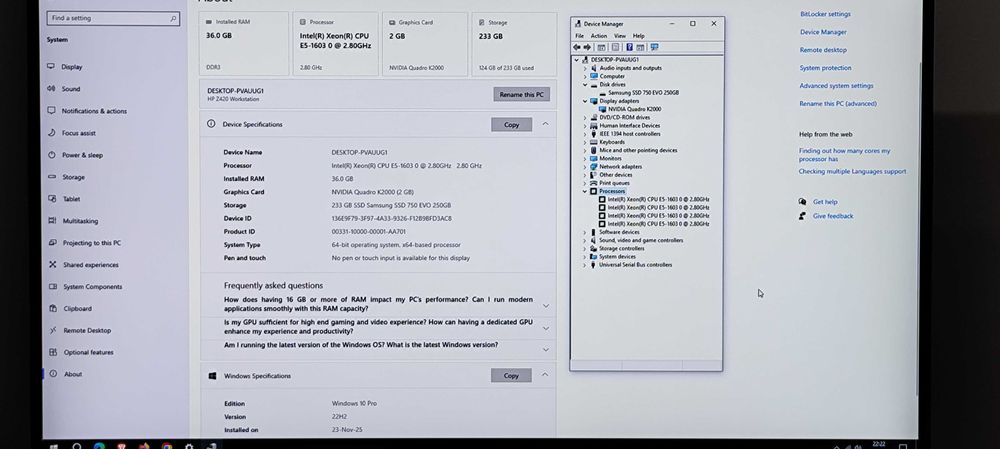Open the Help menu in Device Manager
Image resolution: width=1000 pixels, height=449 pixels.
(x=638, y=36)
